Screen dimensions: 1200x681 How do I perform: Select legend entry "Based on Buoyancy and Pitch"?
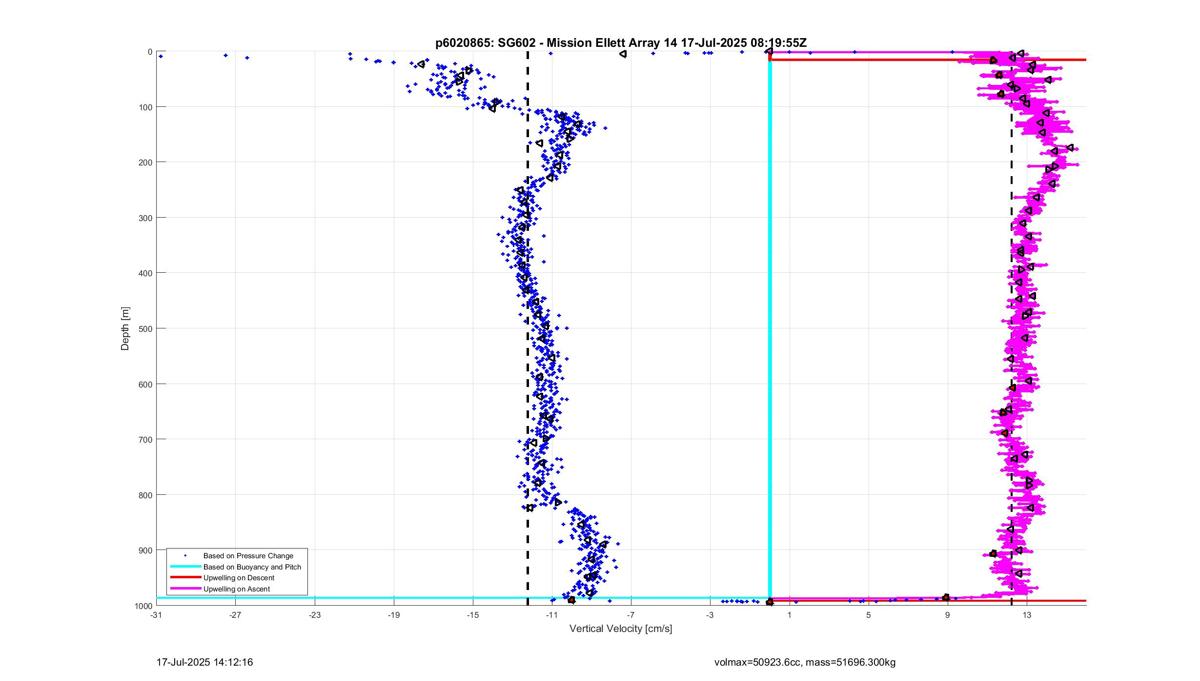[251, 566]
